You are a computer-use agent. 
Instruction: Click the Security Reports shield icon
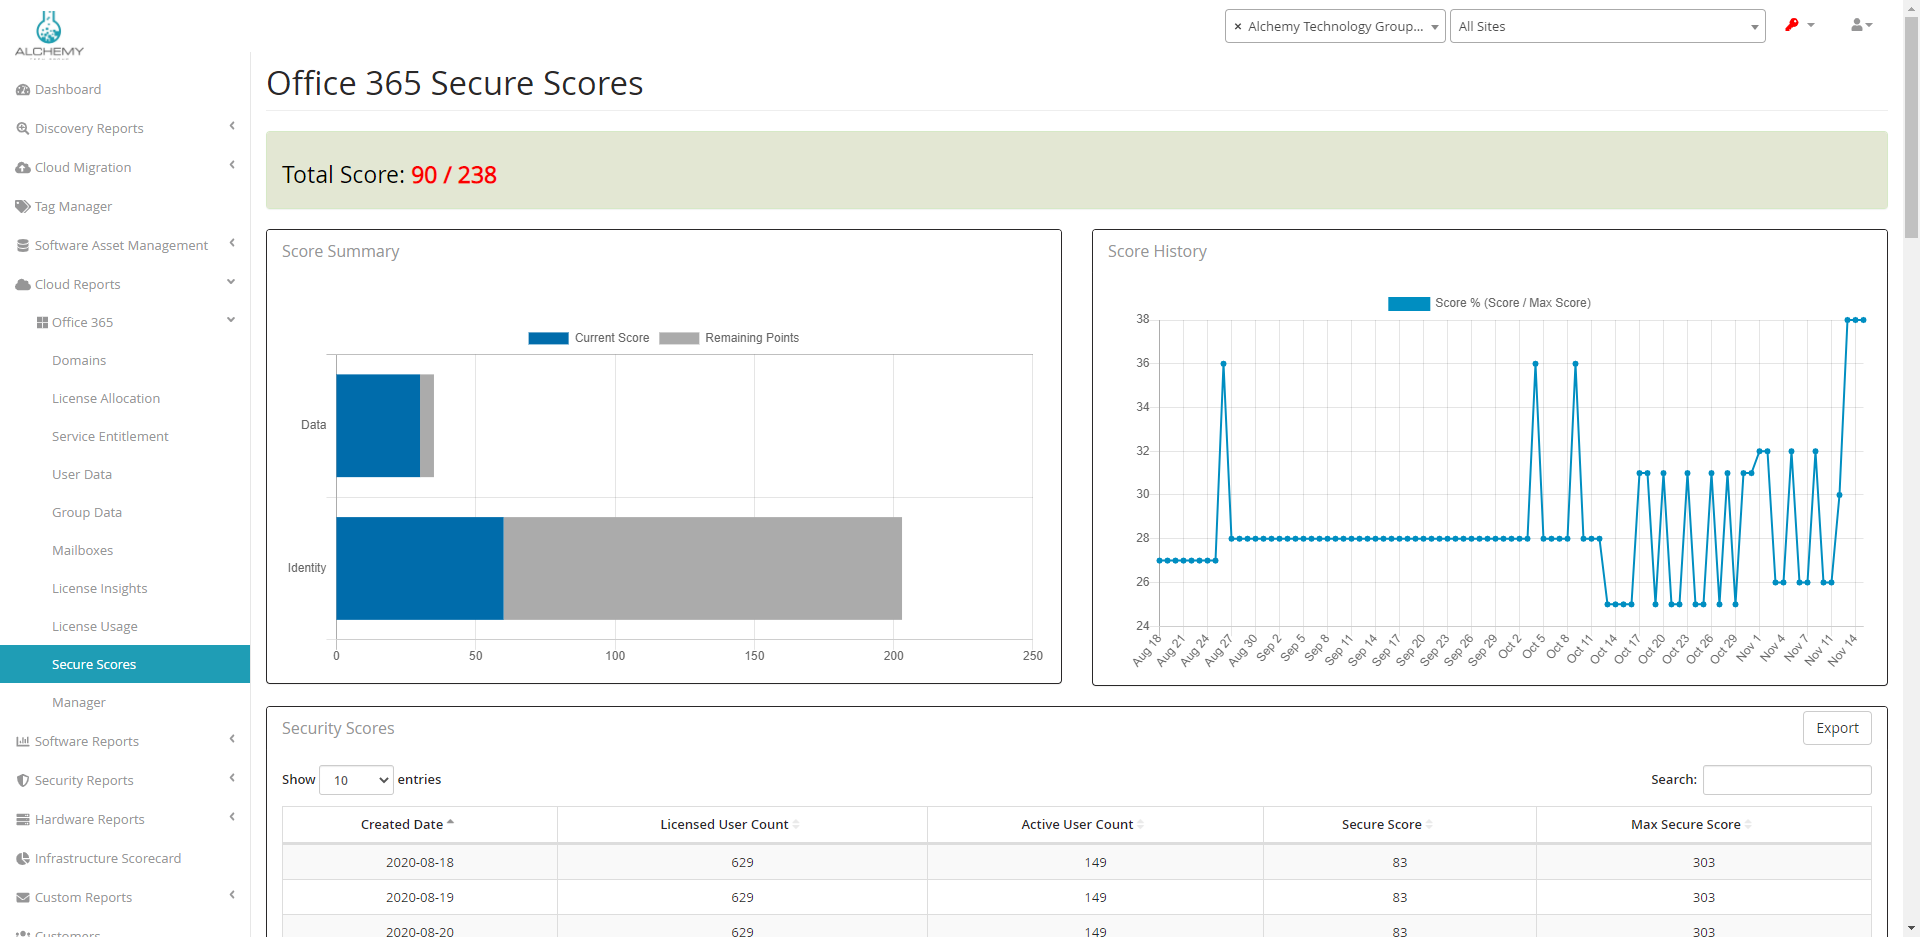coord(23,781)
